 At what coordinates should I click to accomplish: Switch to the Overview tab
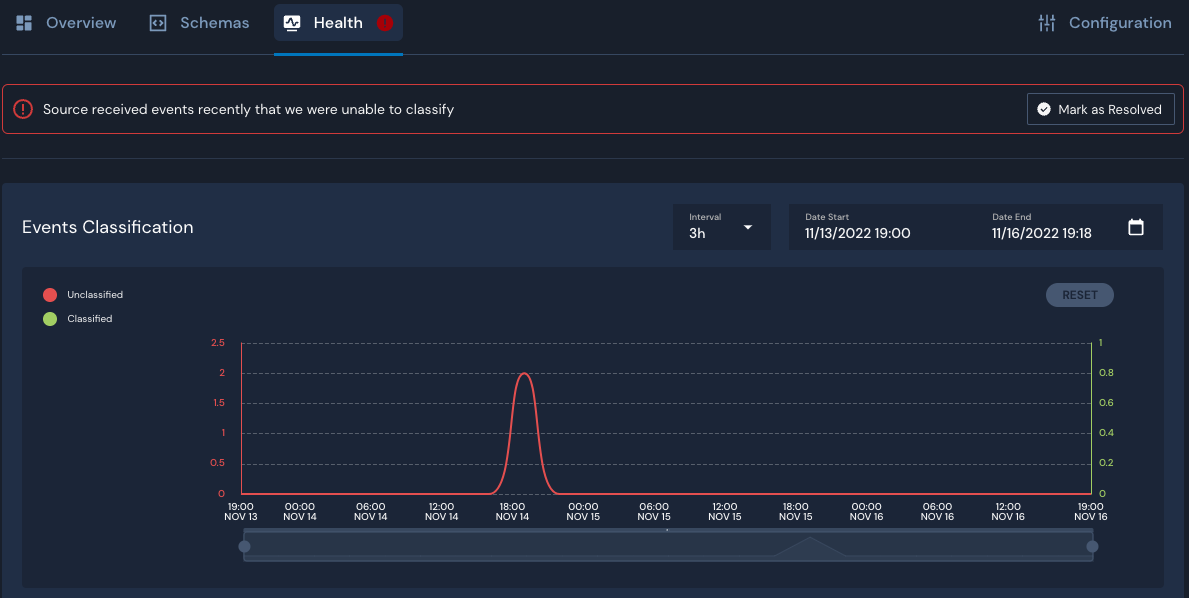click(80, 23)
